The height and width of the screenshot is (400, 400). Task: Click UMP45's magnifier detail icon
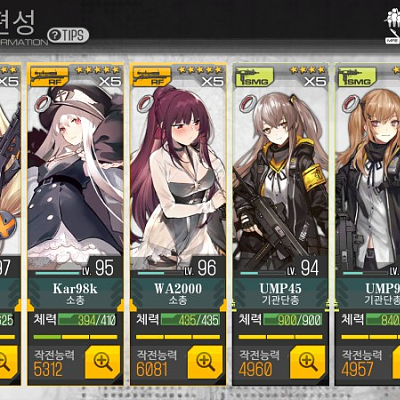click(308, 362)
